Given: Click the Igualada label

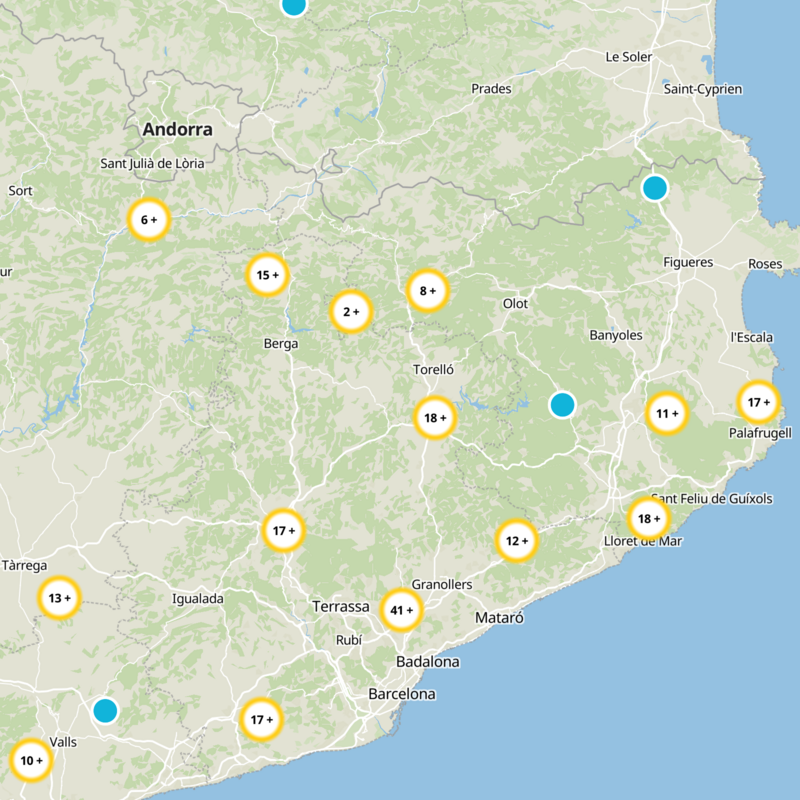Looking at the screenshot, I should click(197, 598).
